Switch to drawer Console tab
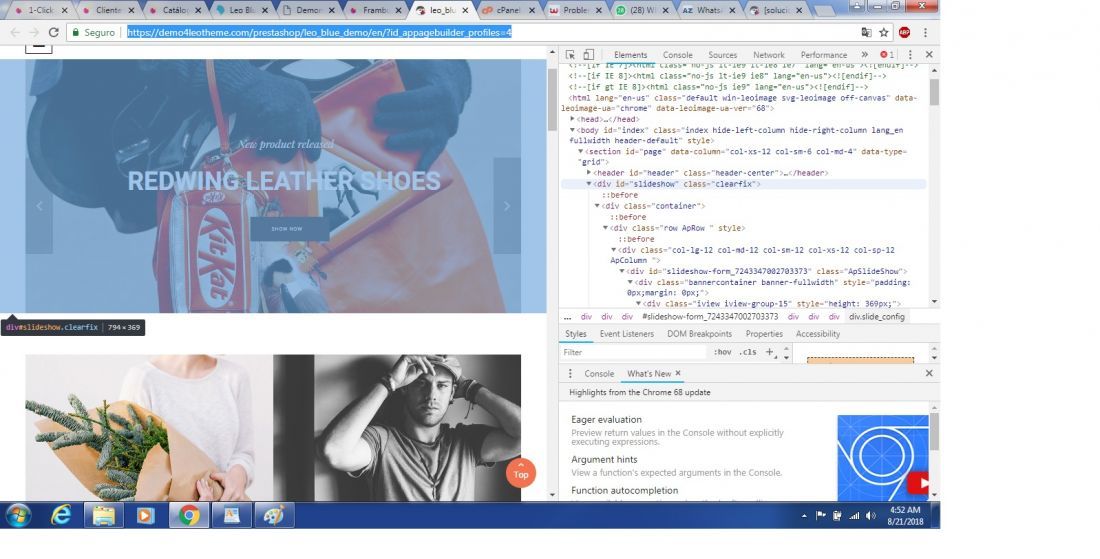The height and width of the screenshot is (559, 1100). [598, 374]
